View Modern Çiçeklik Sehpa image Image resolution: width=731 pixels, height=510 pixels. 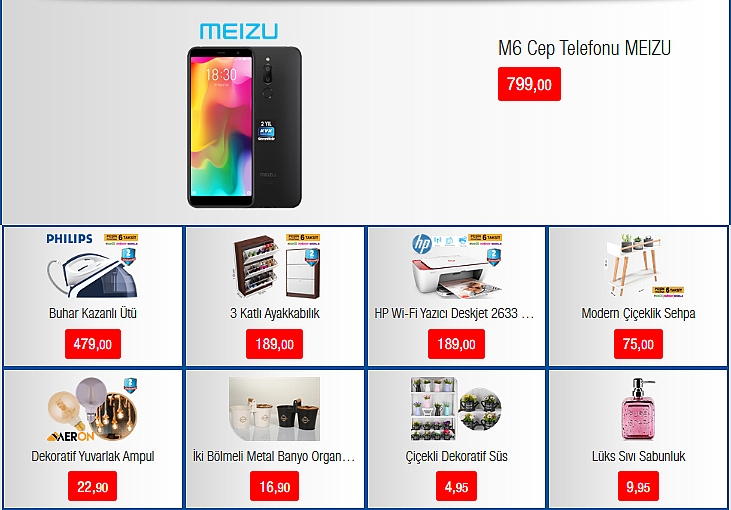(x=638, y=266)
